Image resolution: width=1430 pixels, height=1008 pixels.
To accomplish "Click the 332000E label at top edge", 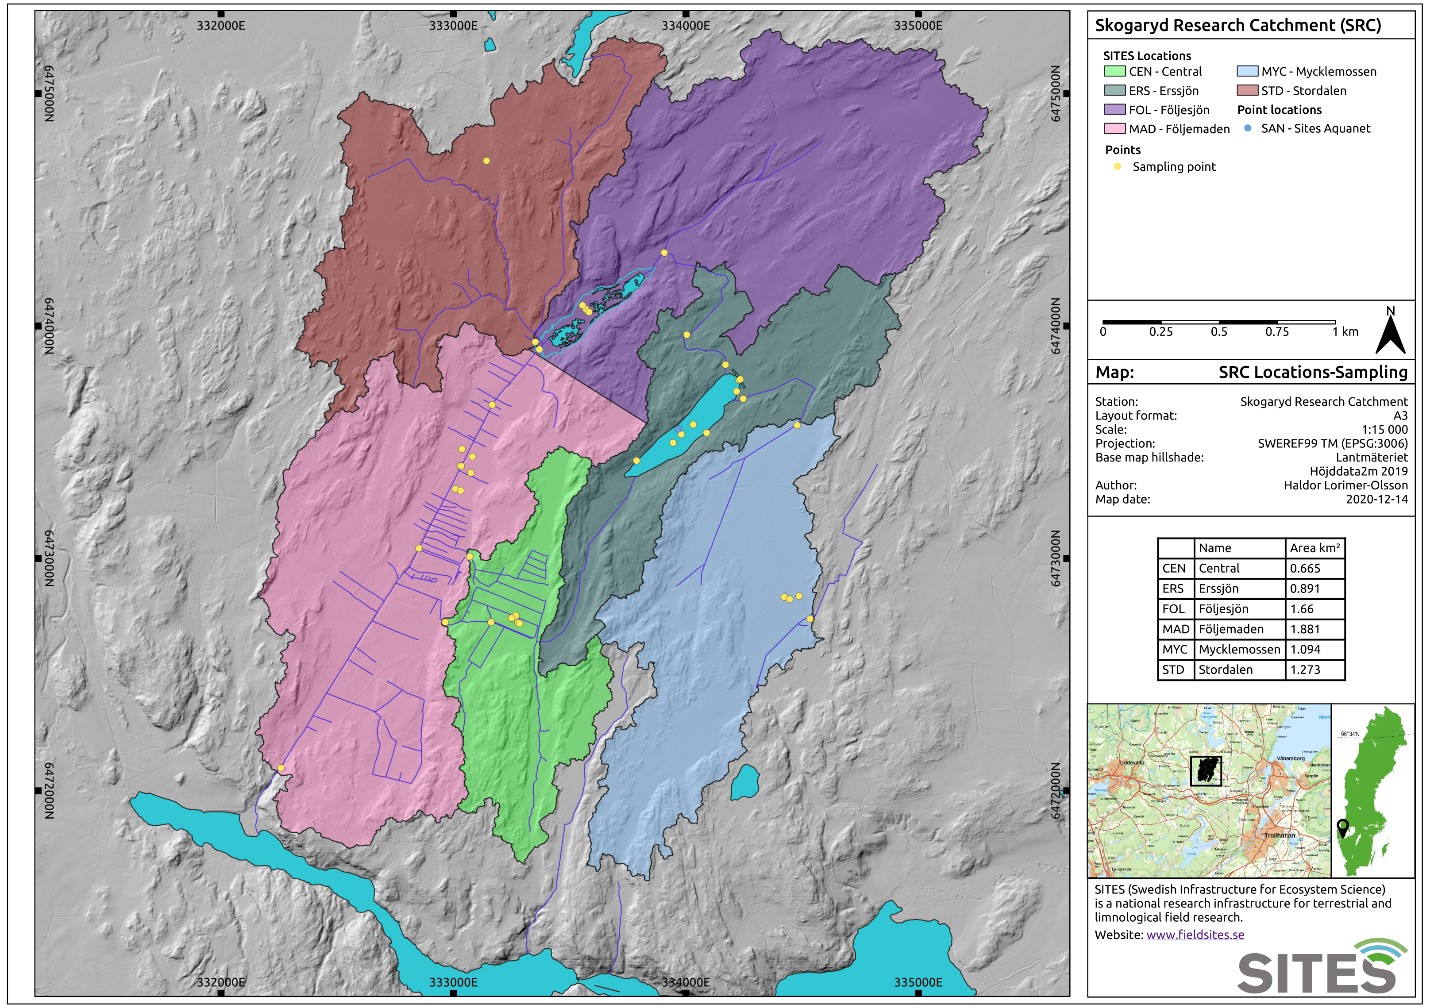I will point(219,25).
